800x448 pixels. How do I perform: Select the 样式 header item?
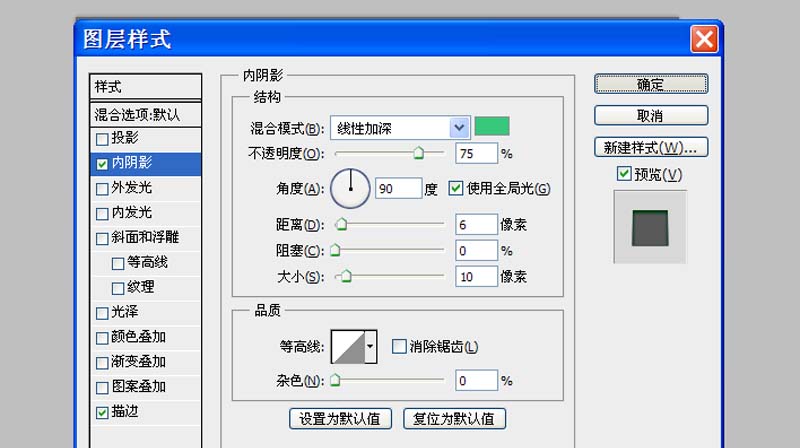tap(144, 87)
